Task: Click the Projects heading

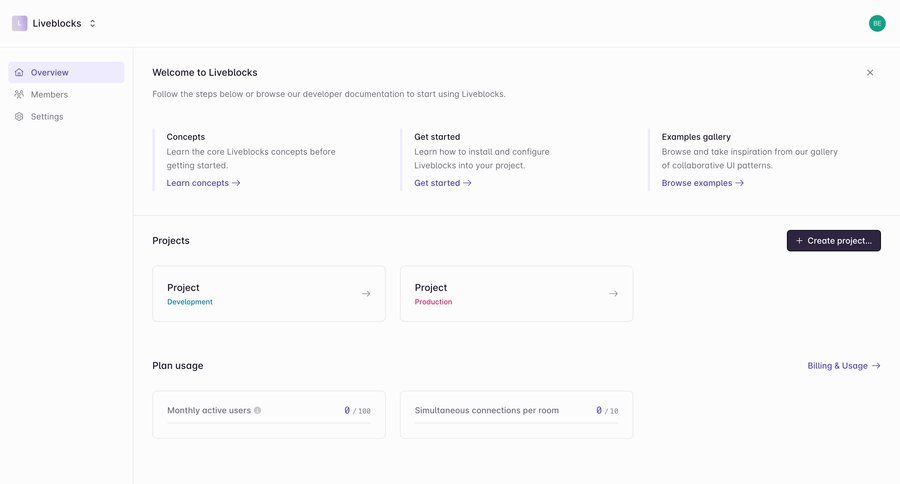Action: [x=170, y=241]
